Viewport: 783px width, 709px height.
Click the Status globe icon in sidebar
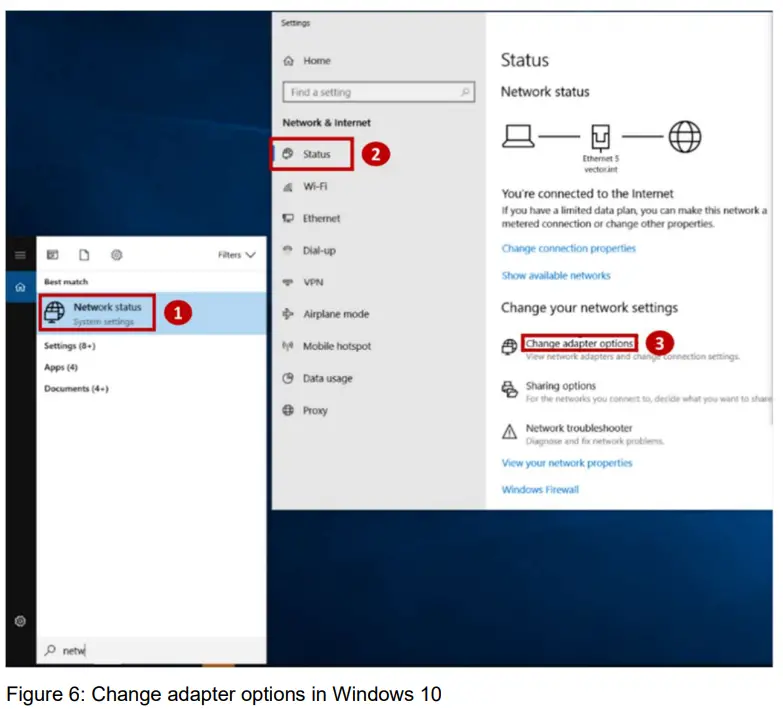pos(288,154)
